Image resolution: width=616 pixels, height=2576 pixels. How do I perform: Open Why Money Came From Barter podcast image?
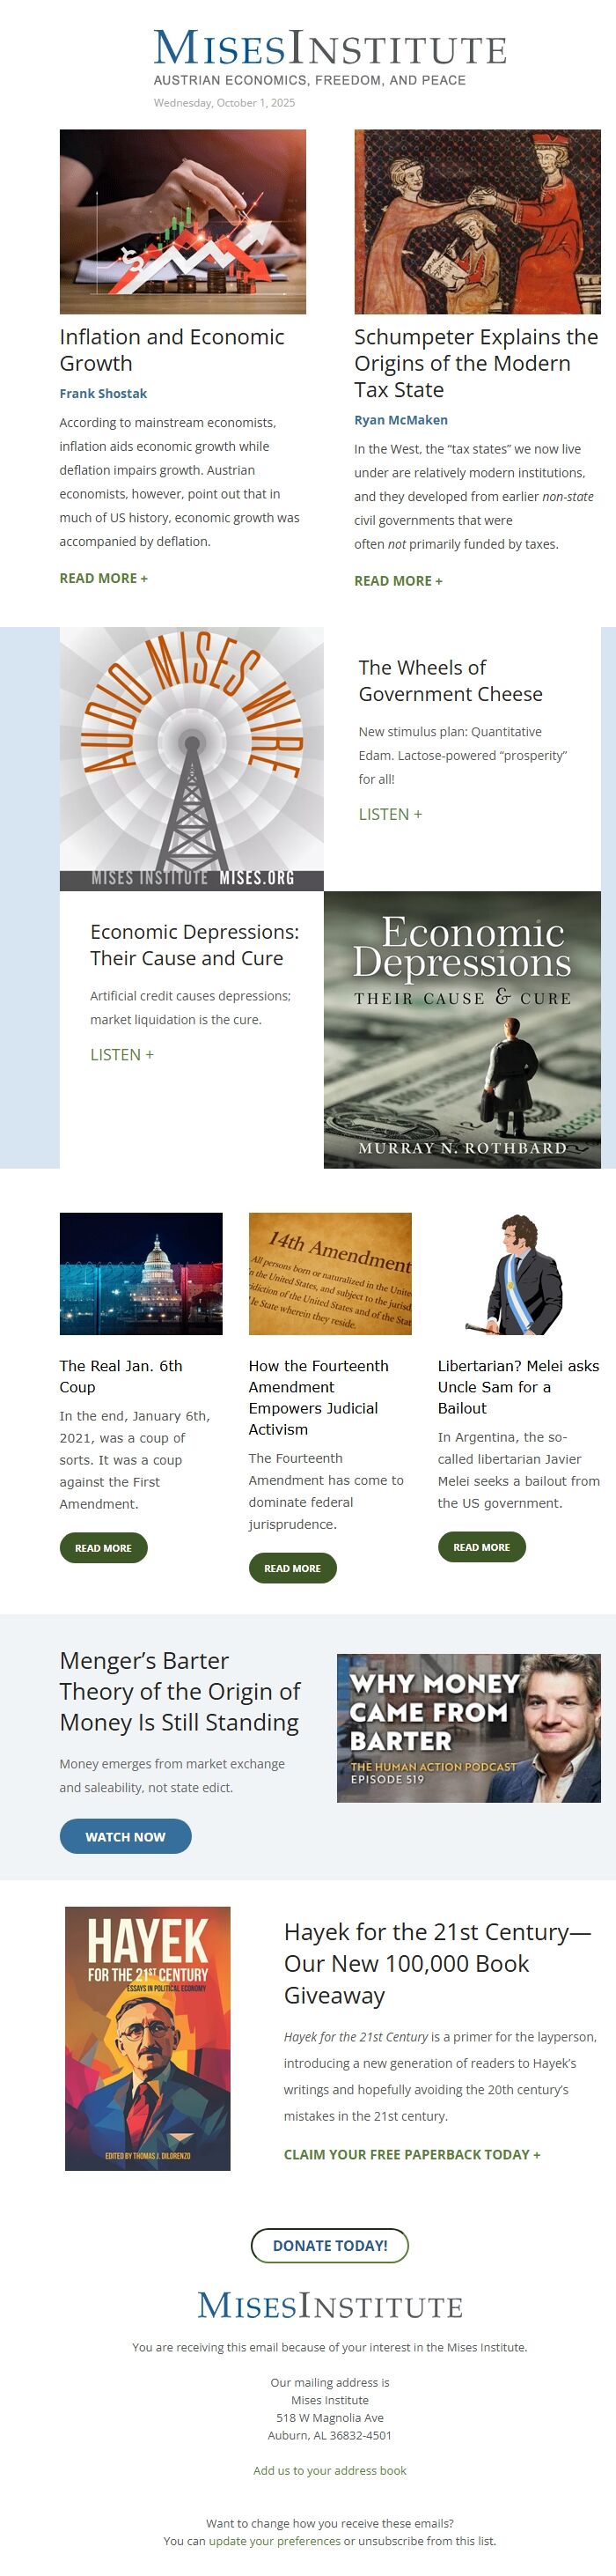click(x=469, y=1728)
